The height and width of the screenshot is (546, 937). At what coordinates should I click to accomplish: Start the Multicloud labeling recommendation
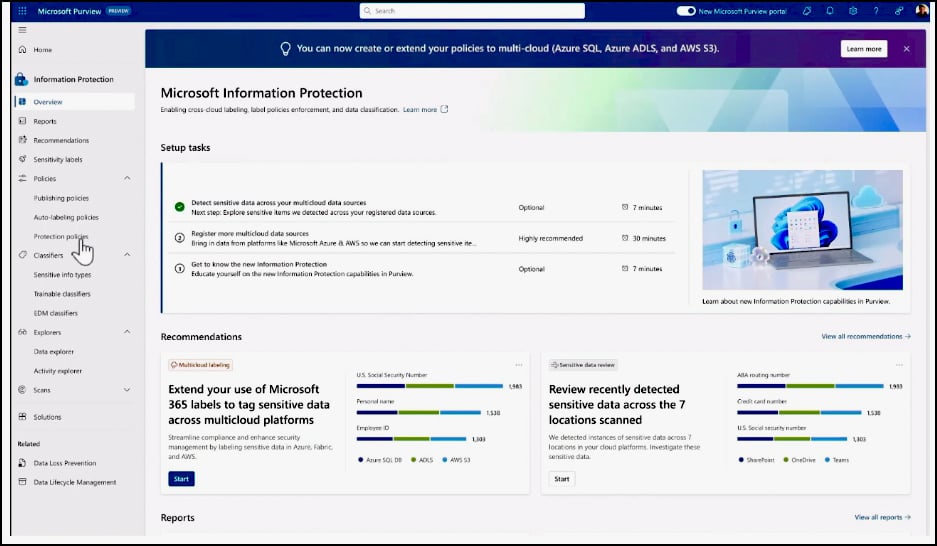[x=181, y=478]
